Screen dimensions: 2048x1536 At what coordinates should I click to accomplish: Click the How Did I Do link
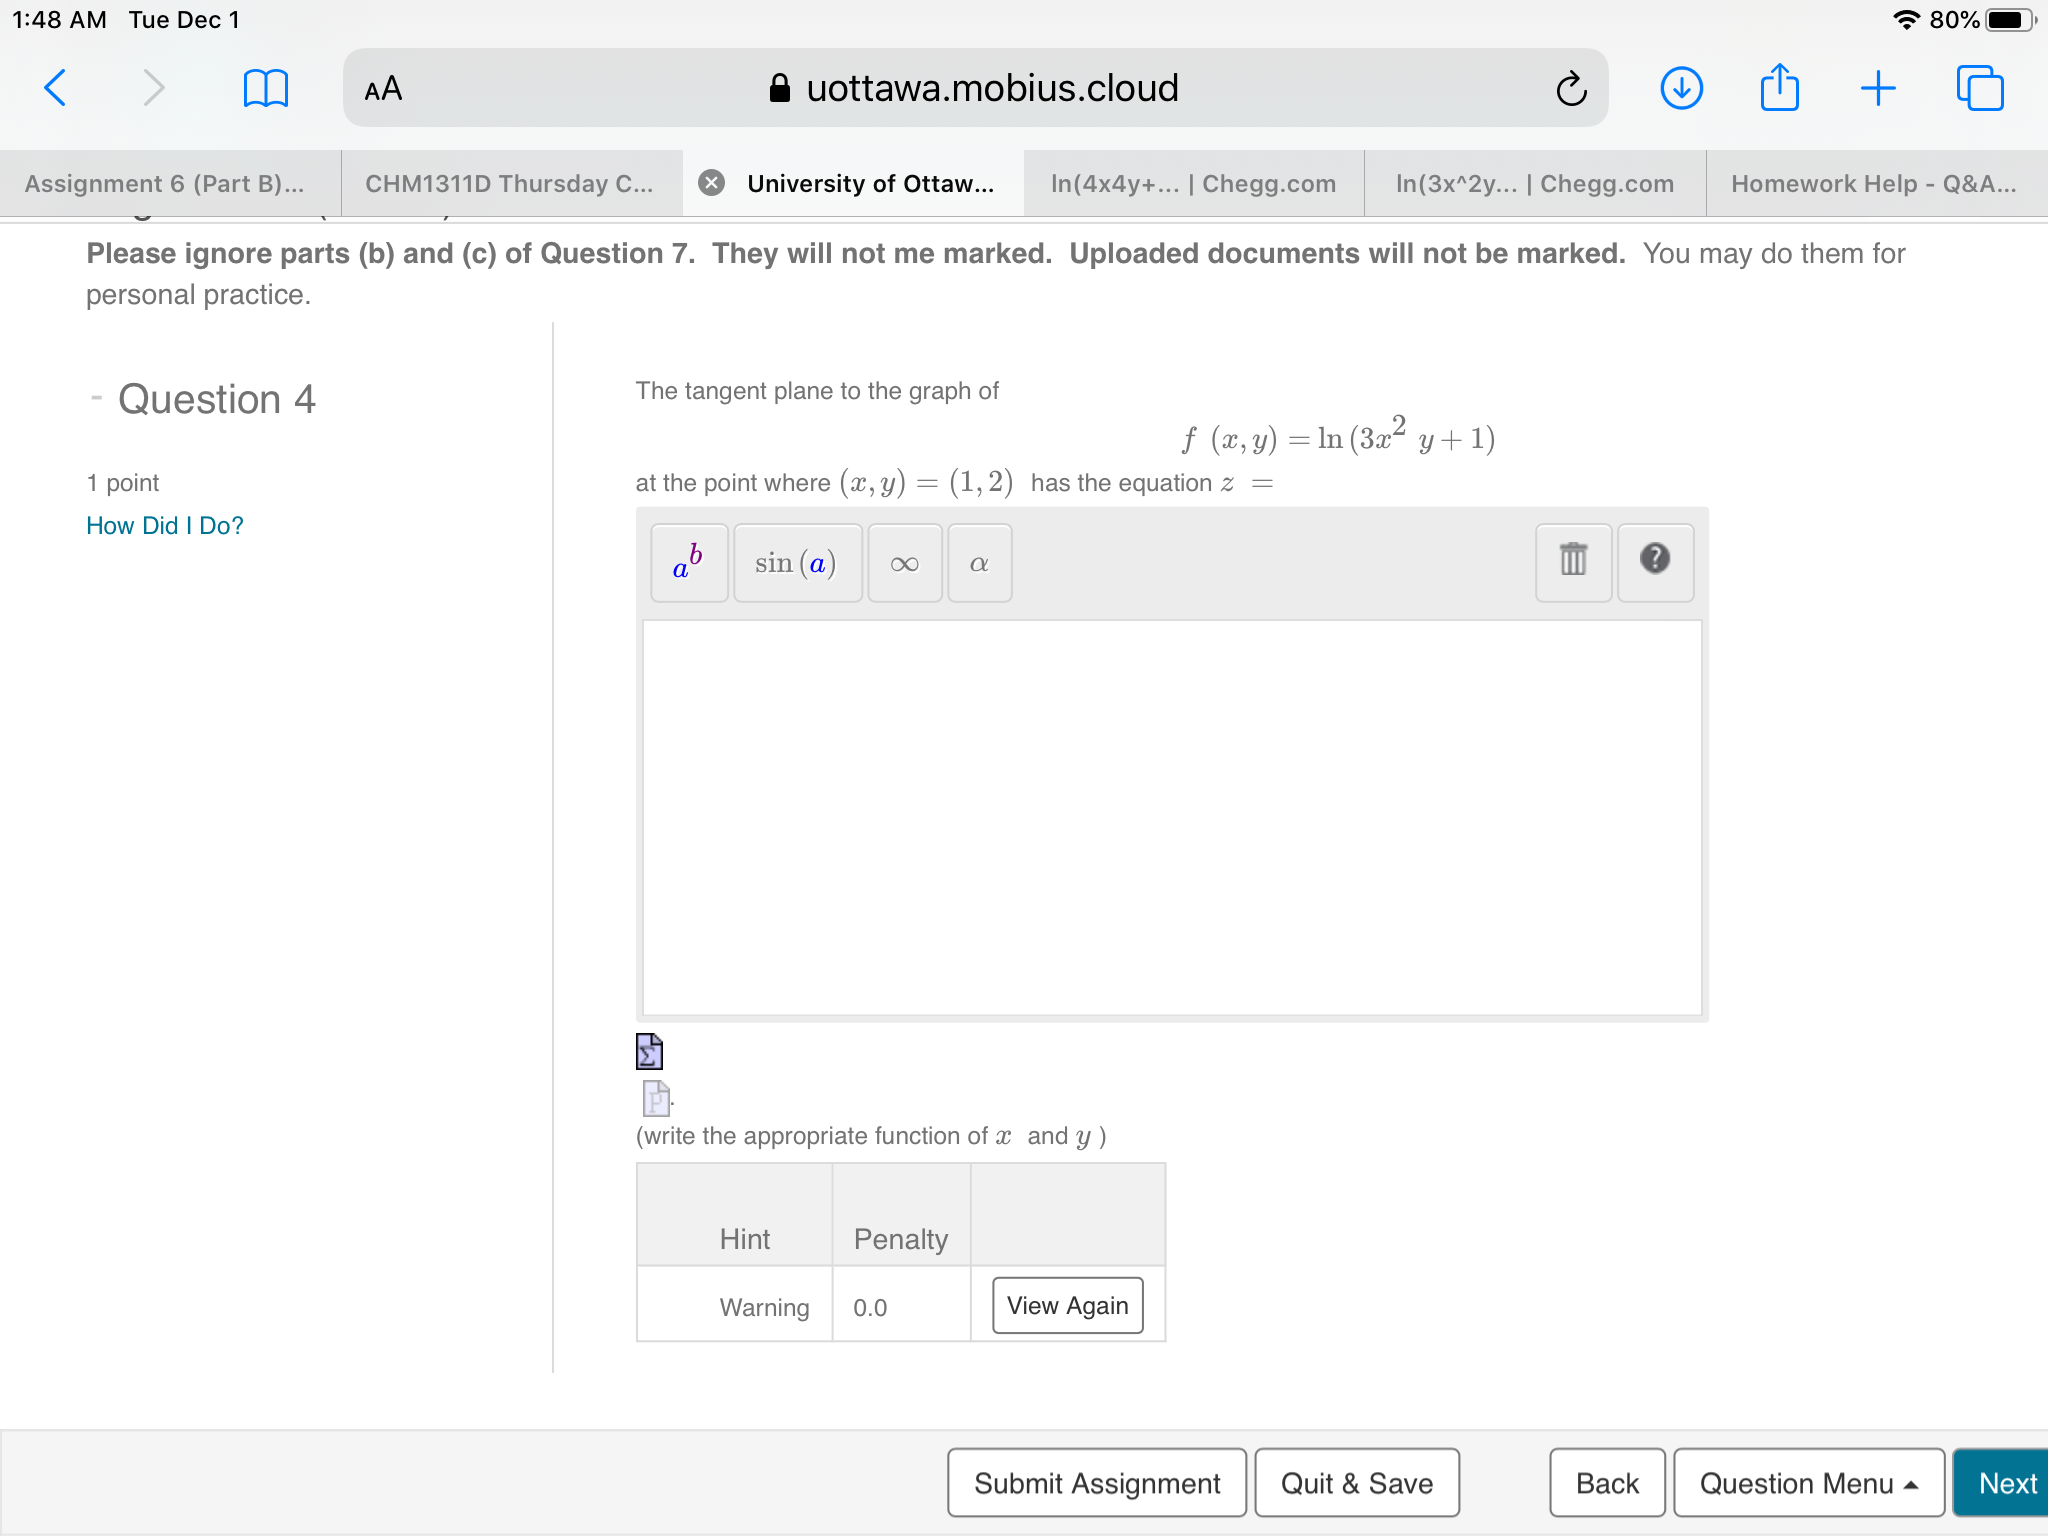(x=164, y=525)
